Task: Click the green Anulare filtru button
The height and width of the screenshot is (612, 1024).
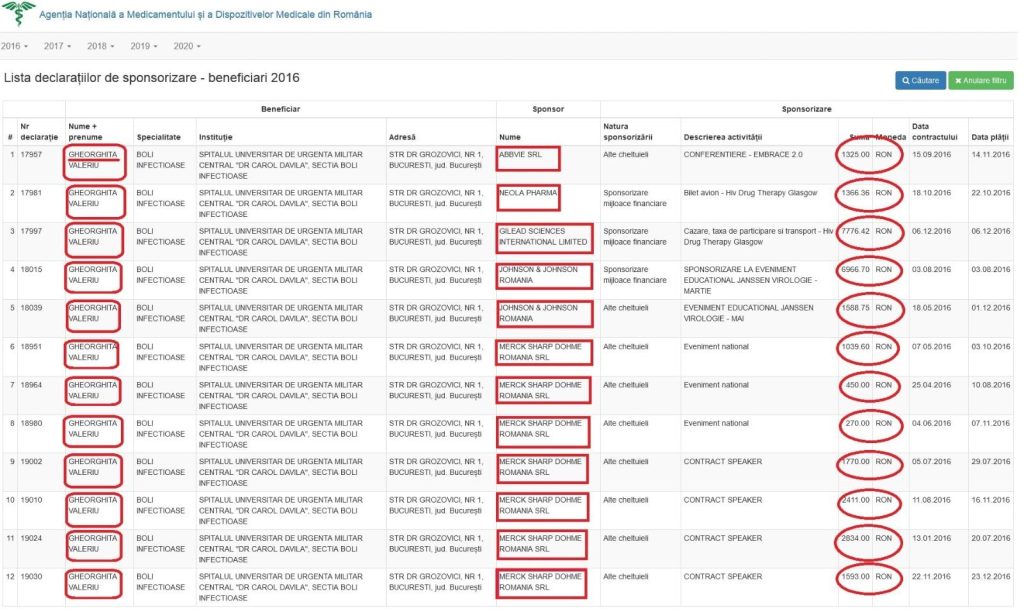Action: [x=981, y=80]
